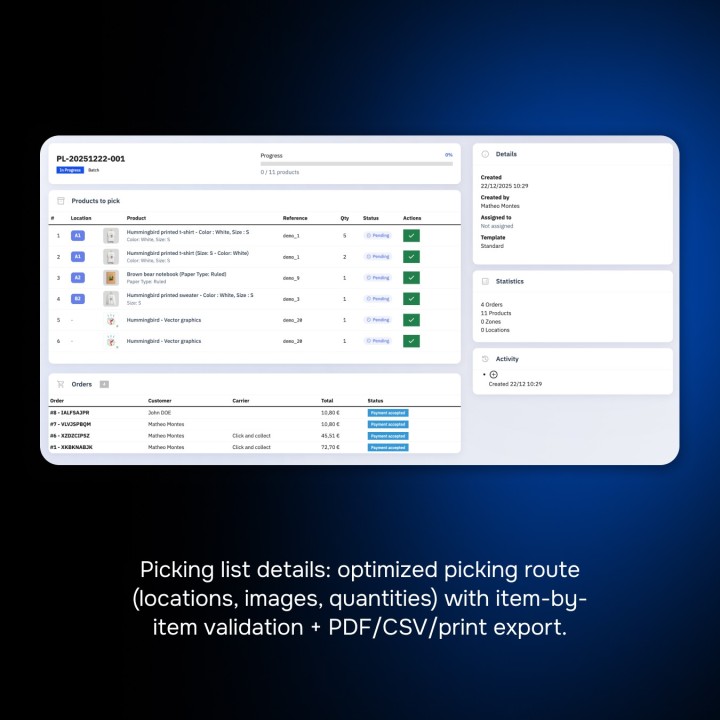This screenshot has height=720, width=720.
Task: Click the Standard template value
Action: (x=492, y=246)
